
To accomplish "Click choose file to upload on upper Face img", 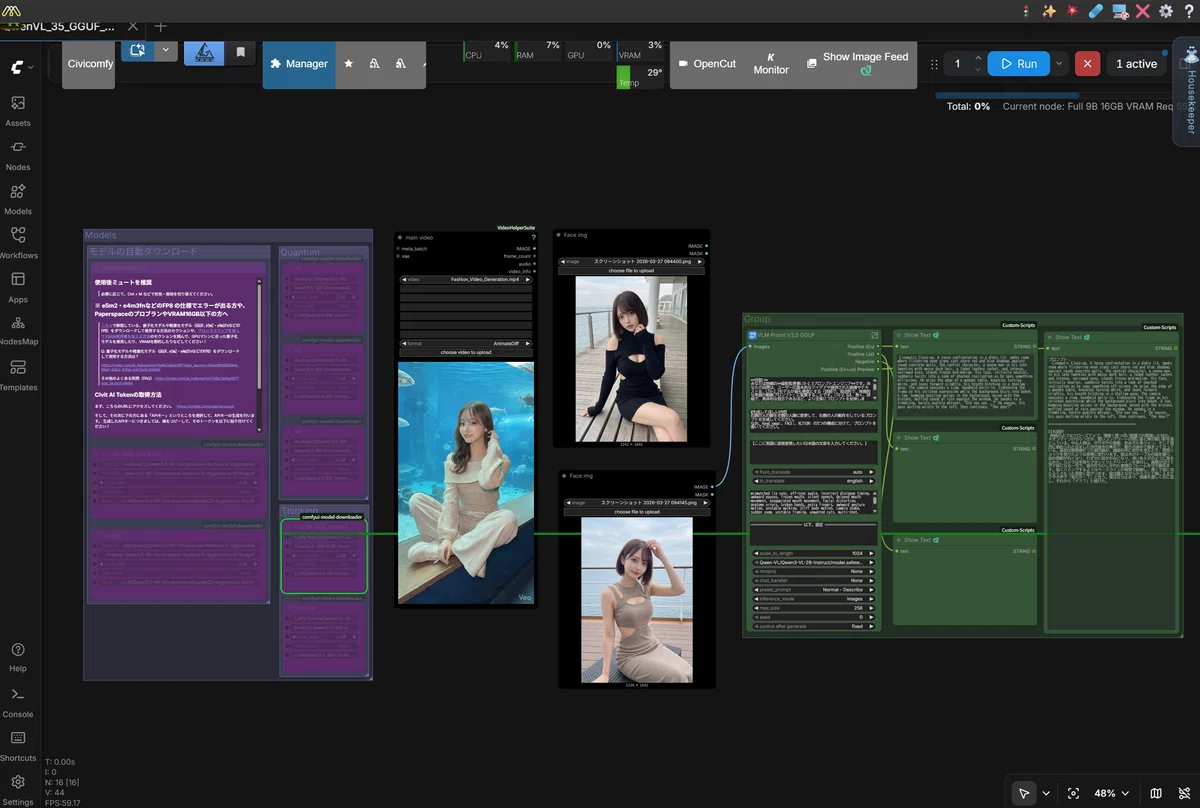I will pyautogui.click(x=631, y=270).
